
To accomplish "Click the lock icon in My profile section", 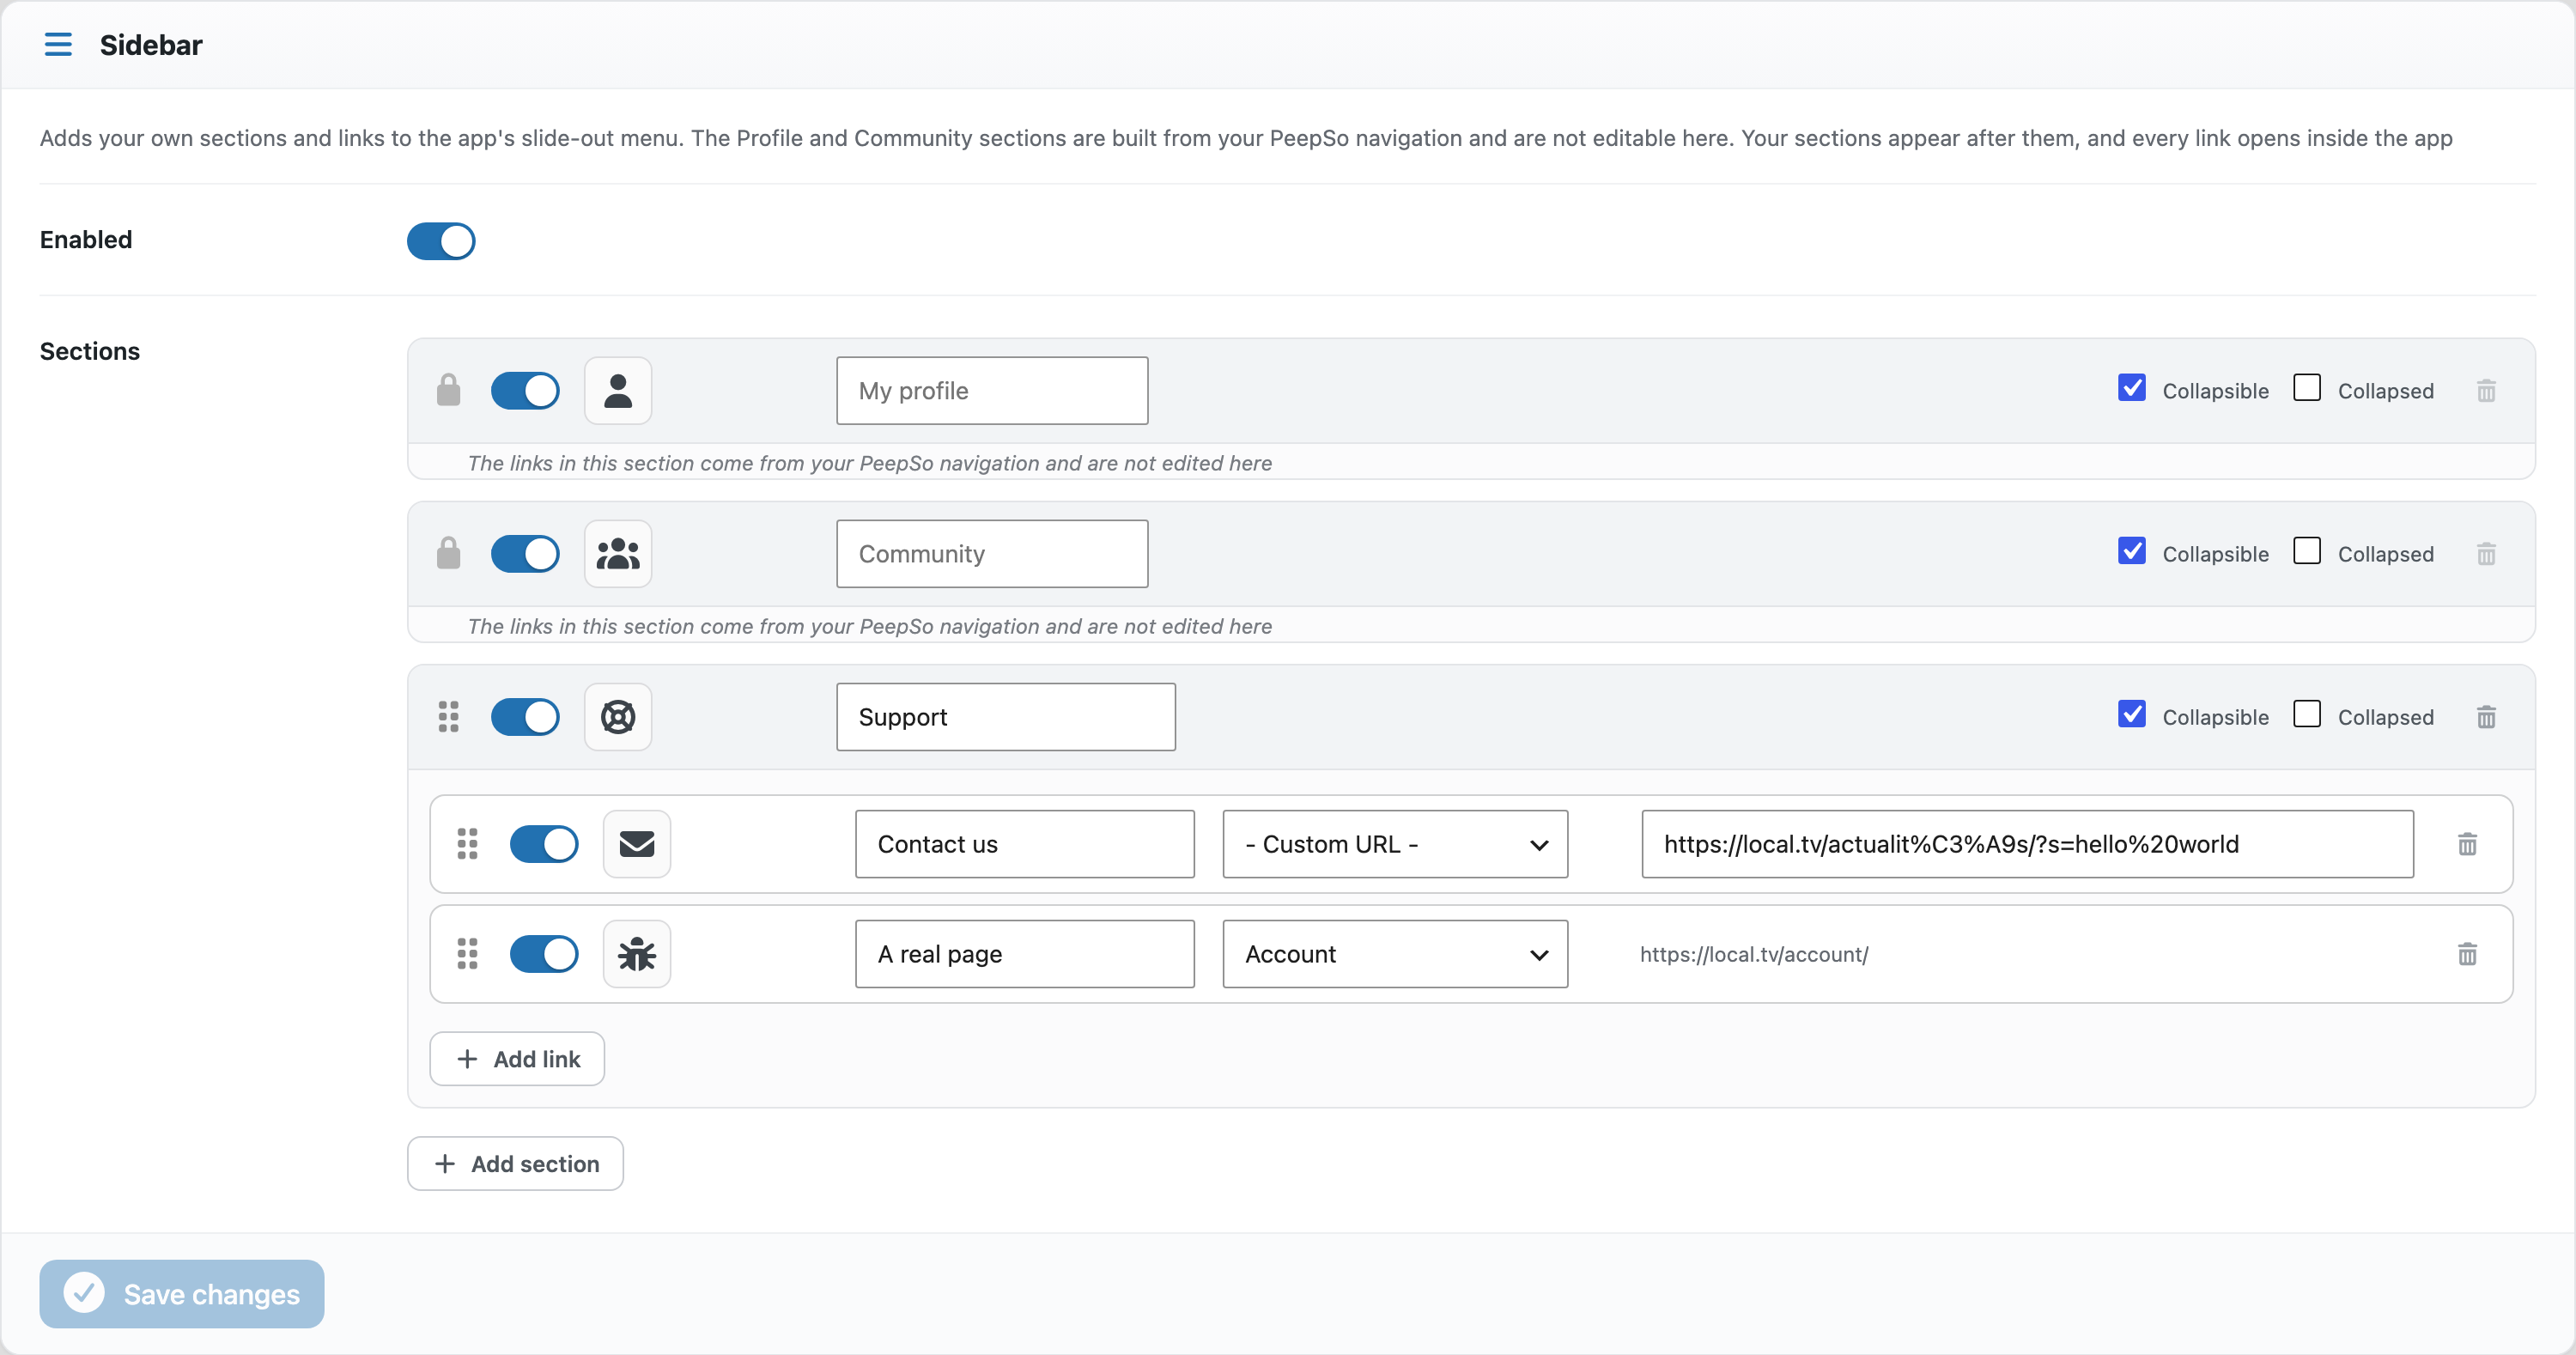I will click(x=449, y=390).
